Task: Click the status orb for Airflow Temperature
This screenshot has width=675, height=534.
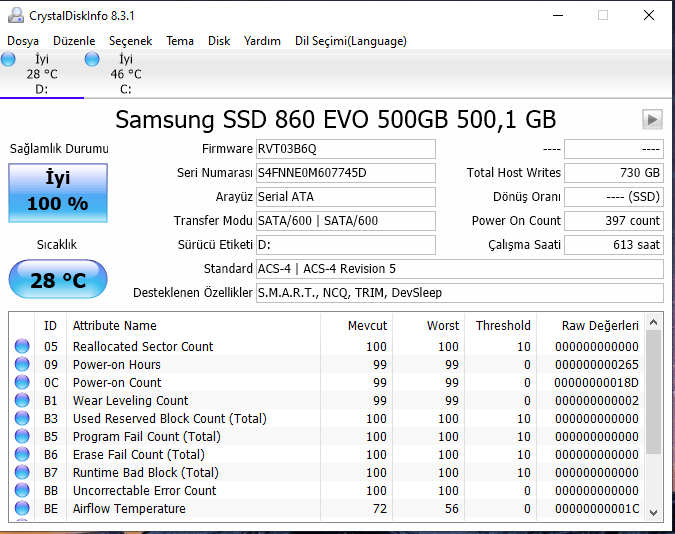Action: [22, 509]
